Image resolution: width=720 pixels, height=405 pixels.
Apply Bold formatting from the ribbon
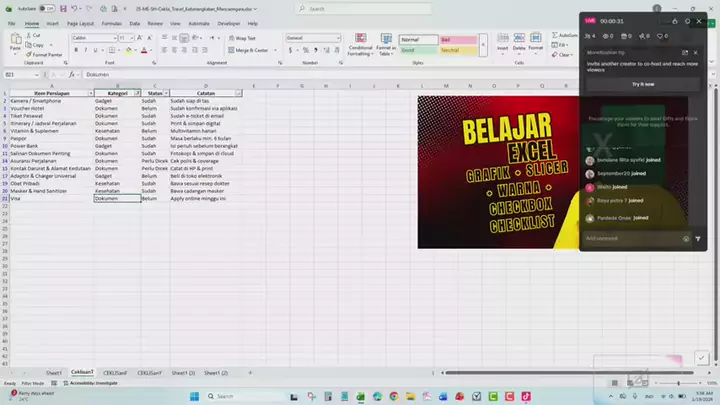click(75, 50)
